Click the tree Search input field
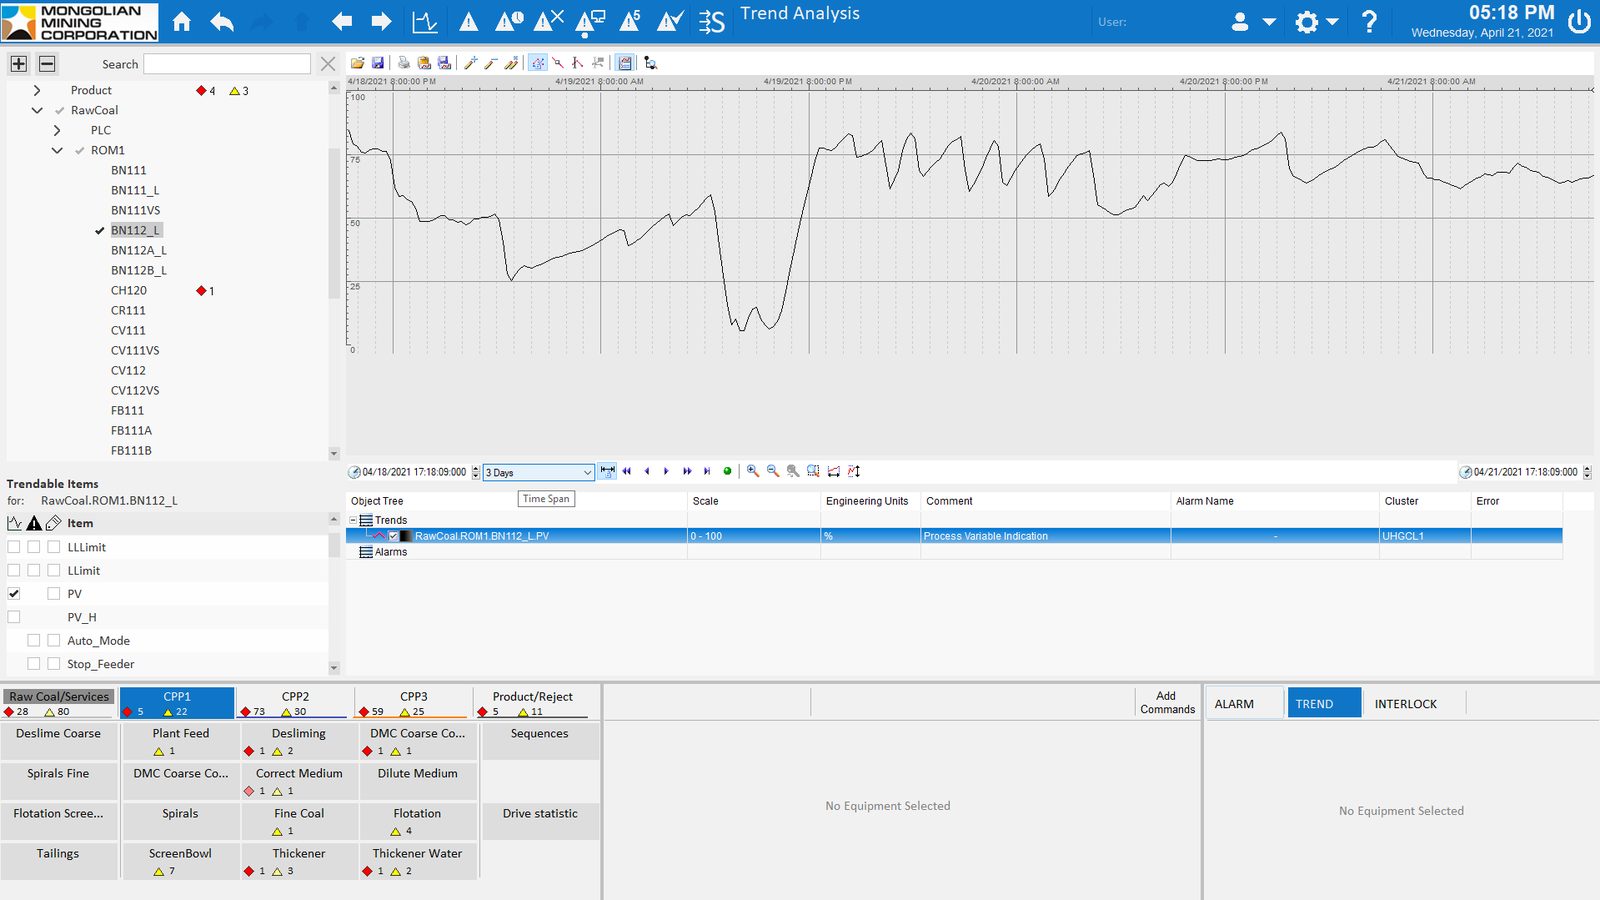This screenshot has width=1600, height=900. click(227, 64)
